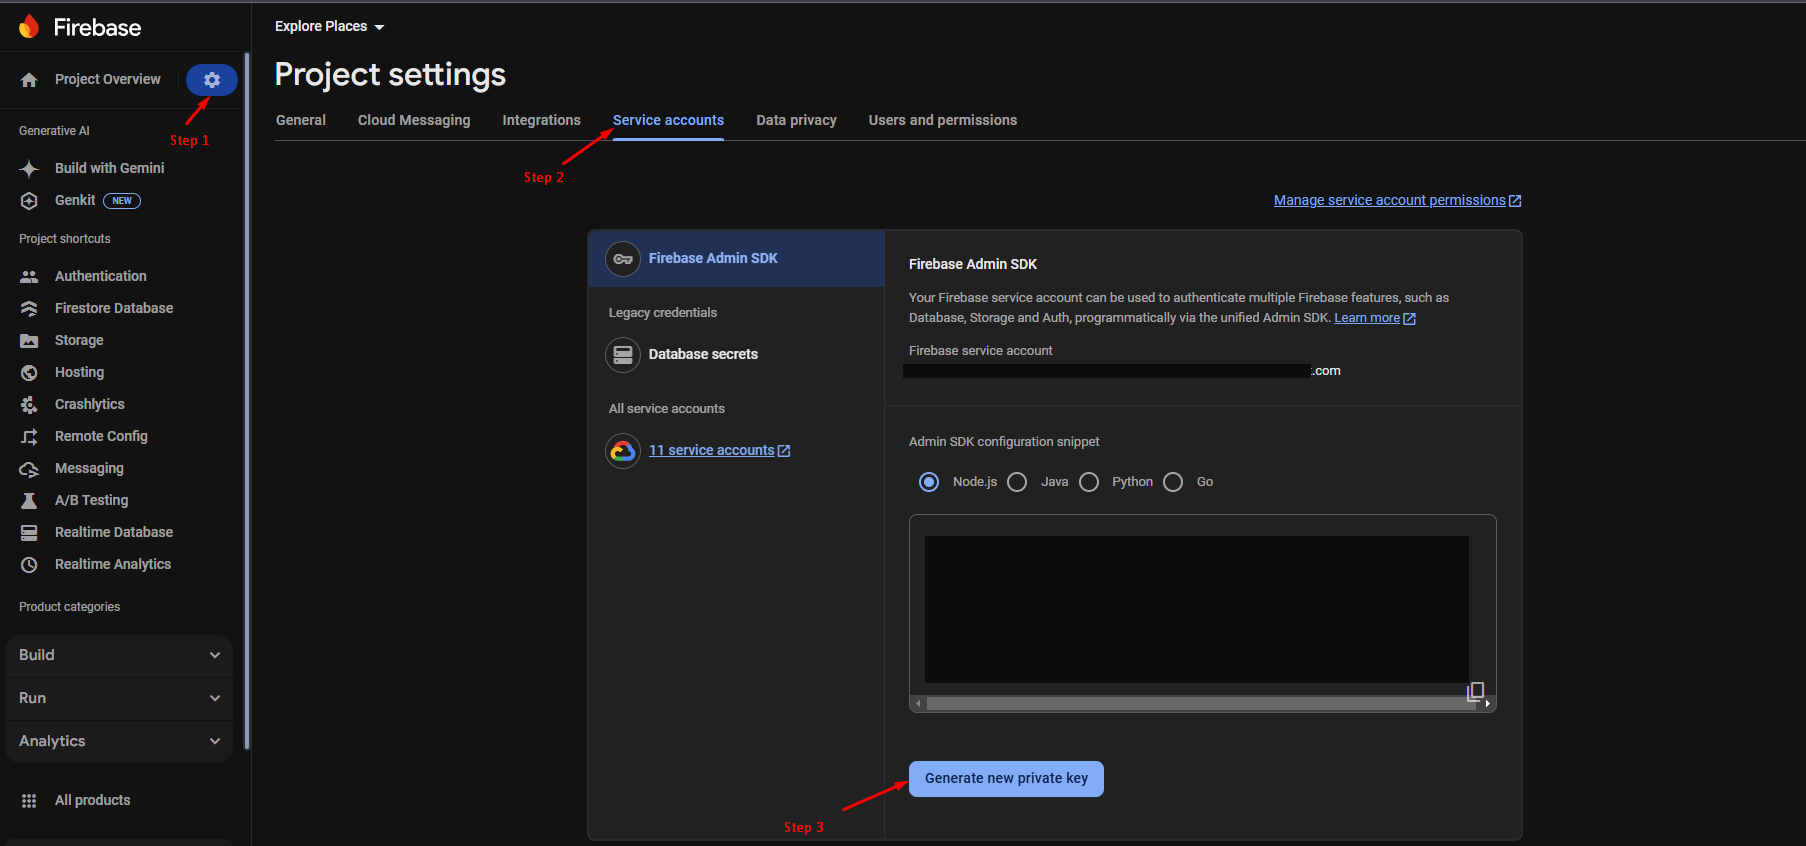Switch to the Service accounts tab

tap(668, 120)
